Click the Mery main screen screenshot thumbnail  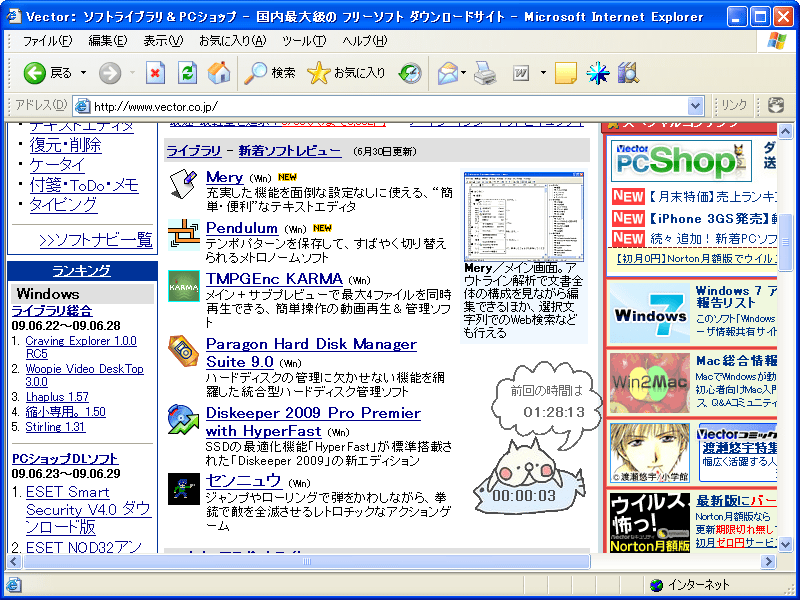click(x=524, y=216)
